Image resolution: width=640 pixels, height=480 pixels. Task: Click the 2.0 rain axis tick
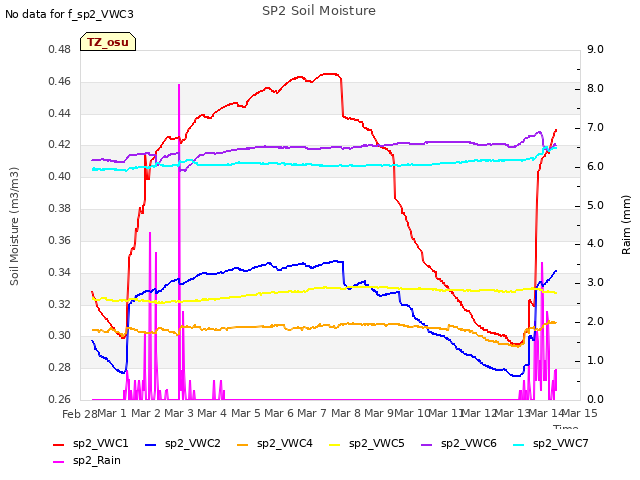(x=595, y=321)
